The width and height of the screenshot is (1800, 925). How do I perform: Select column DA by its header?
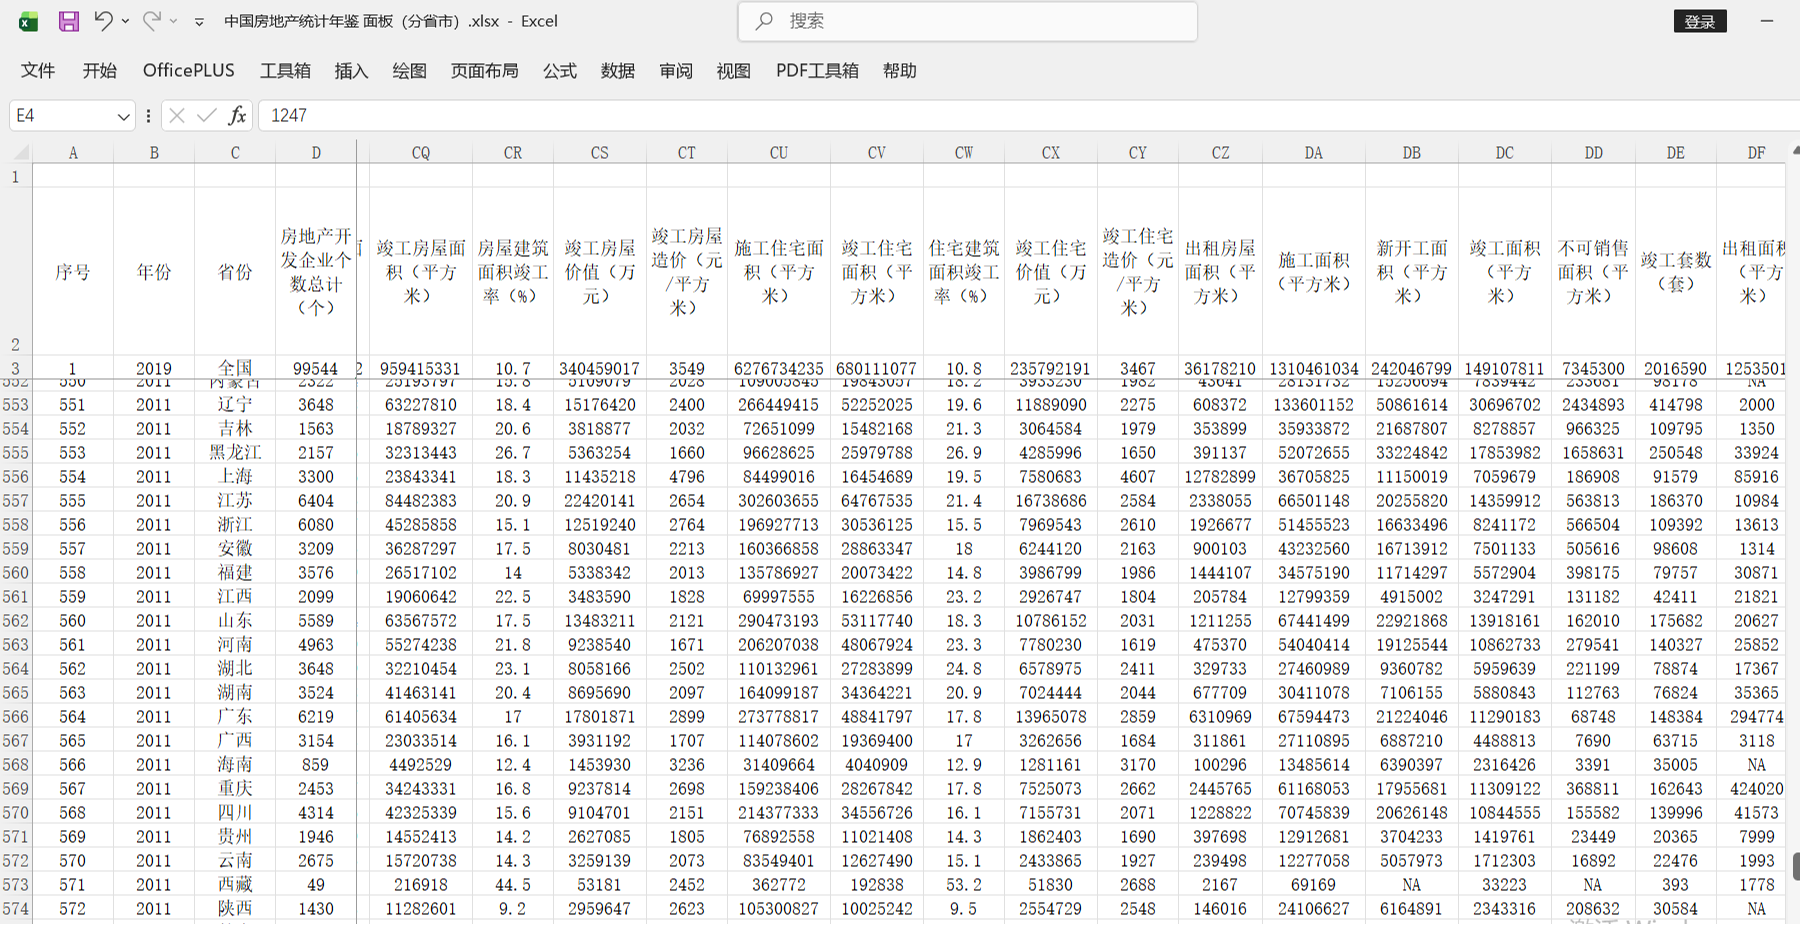tap(1313, 153)
